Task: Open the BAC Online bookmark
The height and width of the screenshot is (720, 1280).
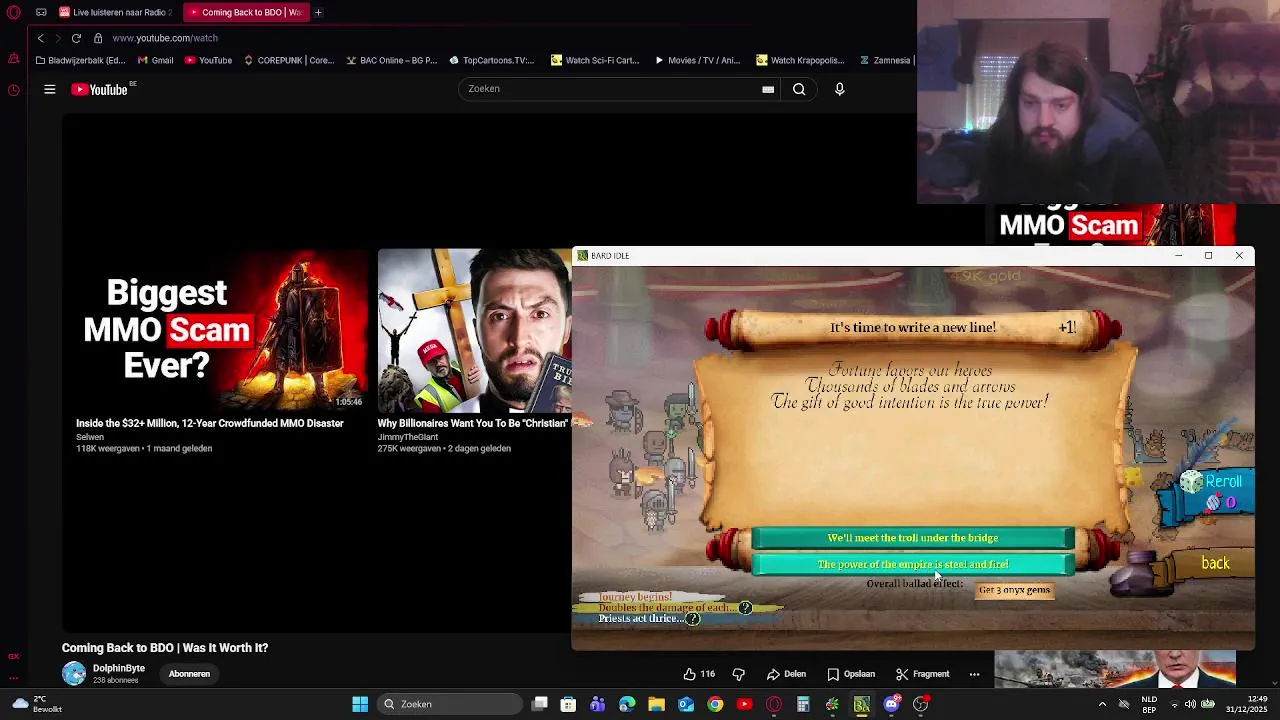Action: [x=391, y=60]
